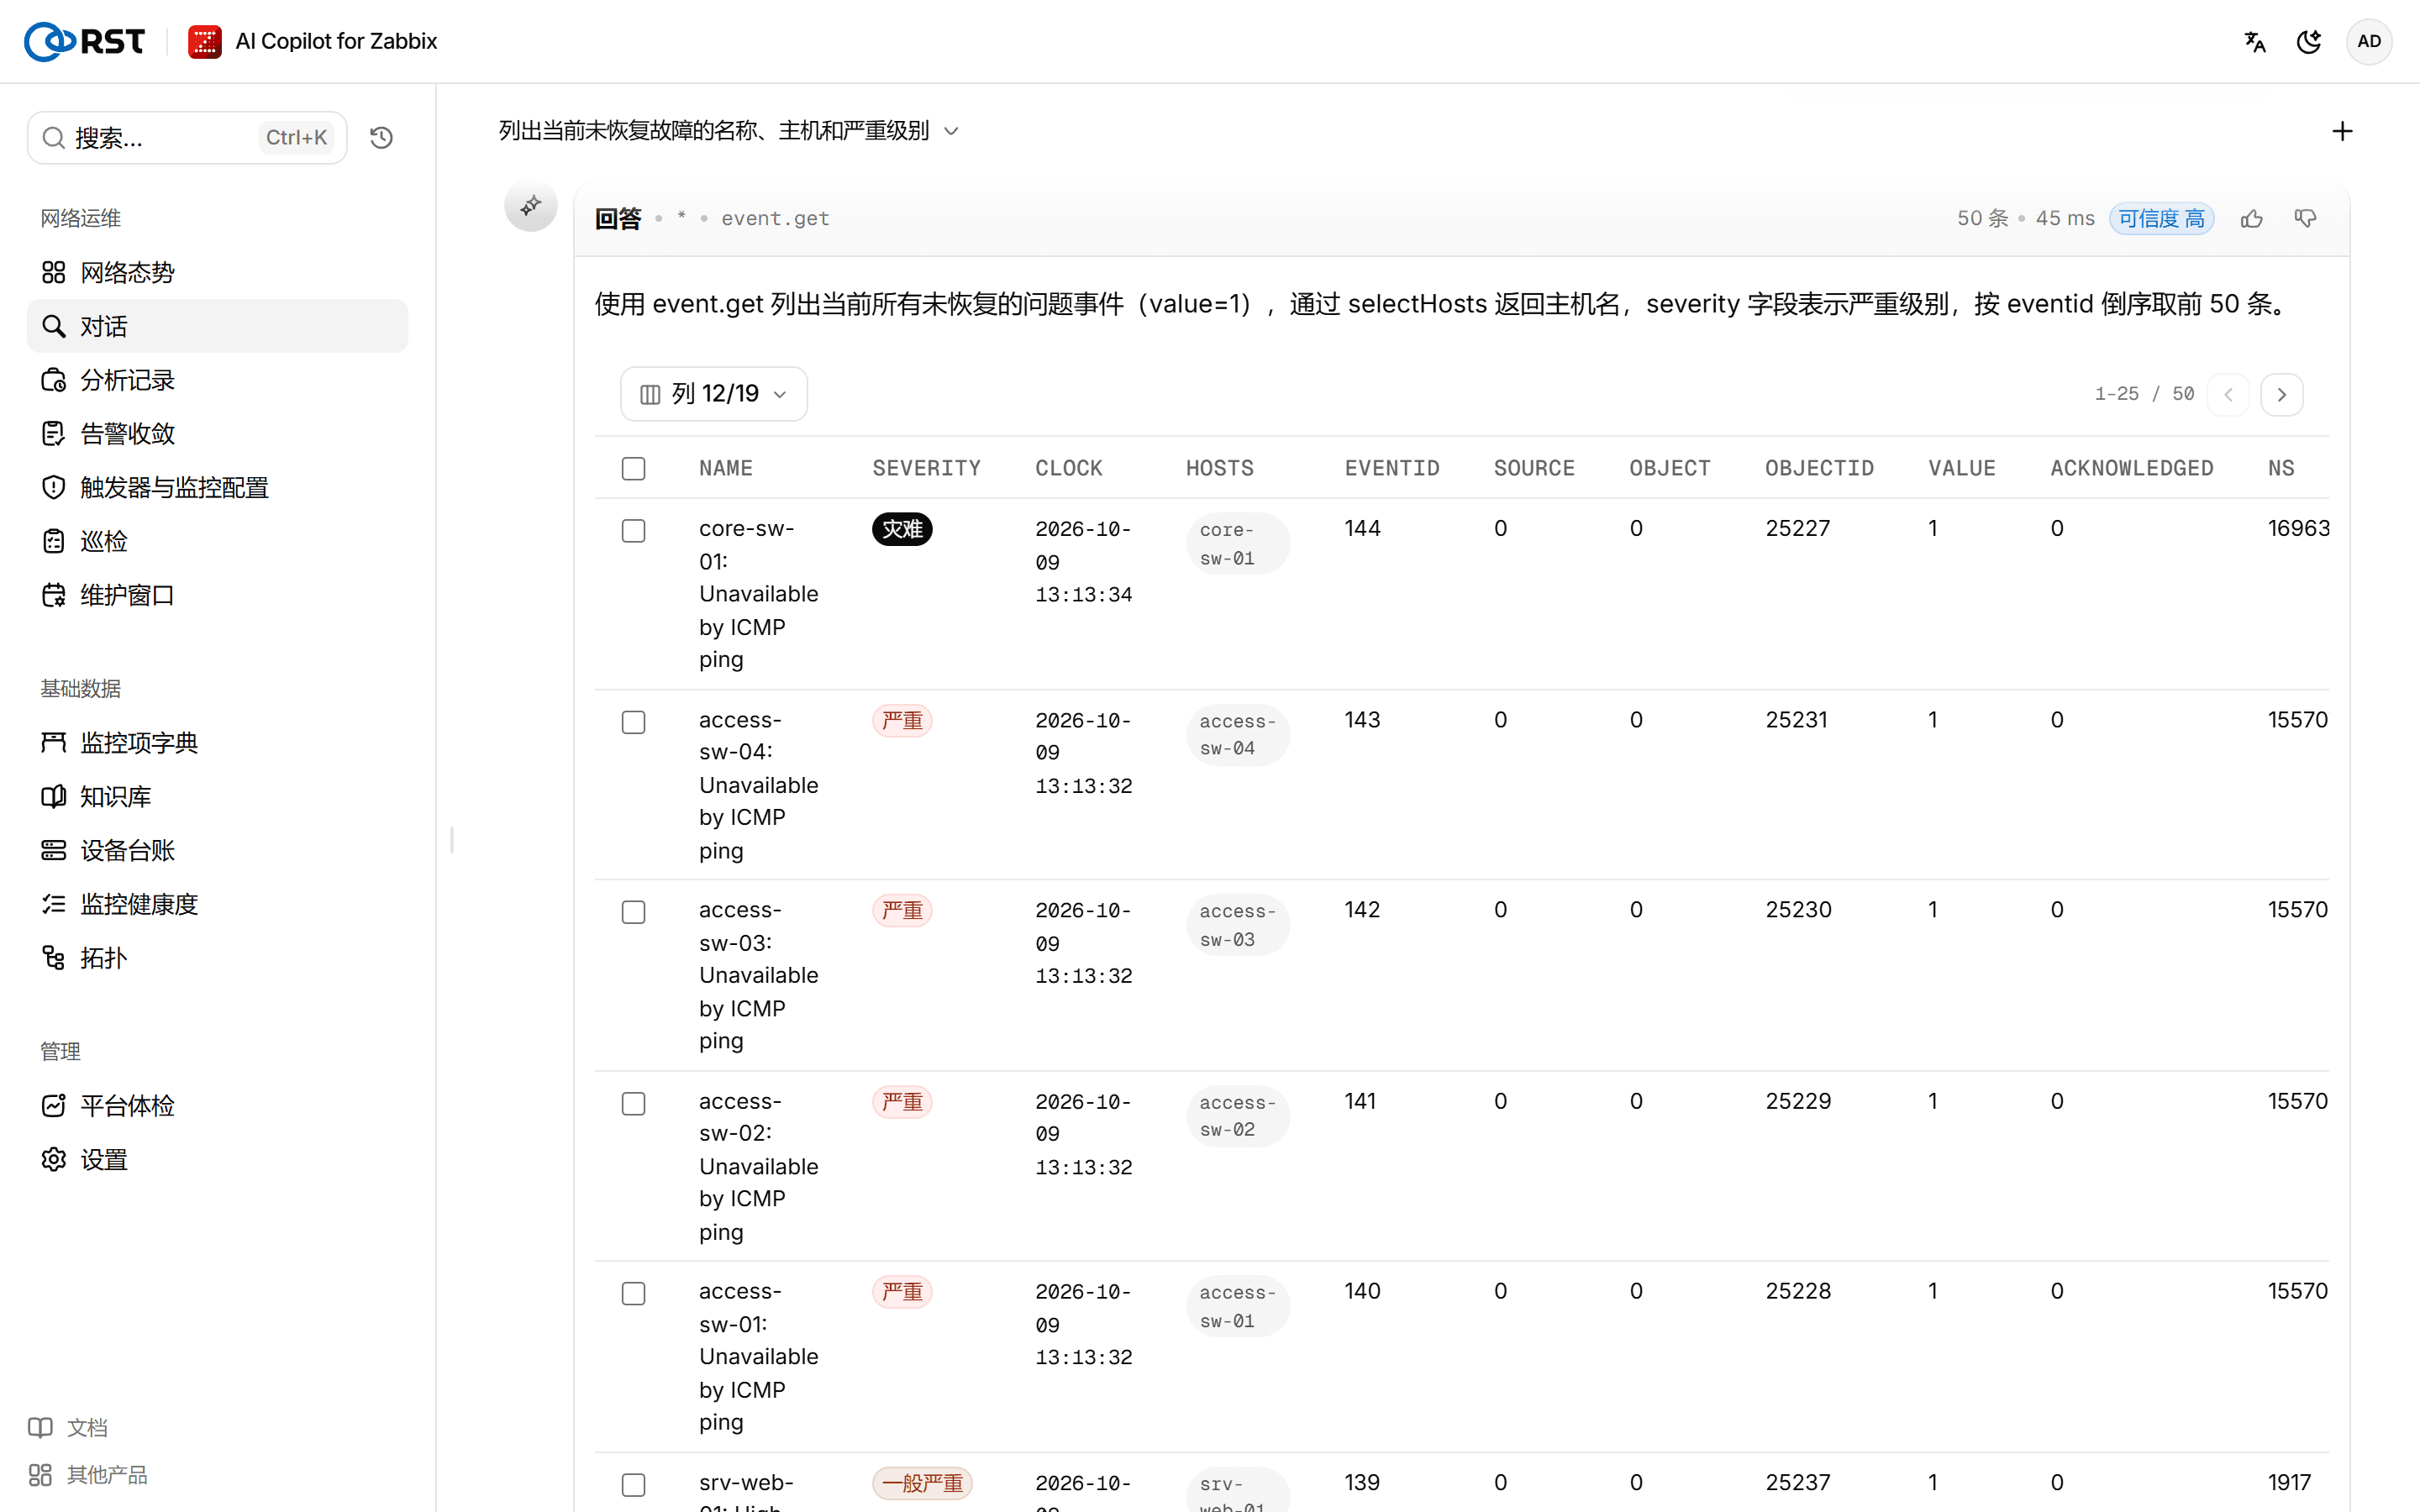Open 巡检 in the sidebar
The image size is (2420, 1512).
pyautogui.click(x=217, y=541)
